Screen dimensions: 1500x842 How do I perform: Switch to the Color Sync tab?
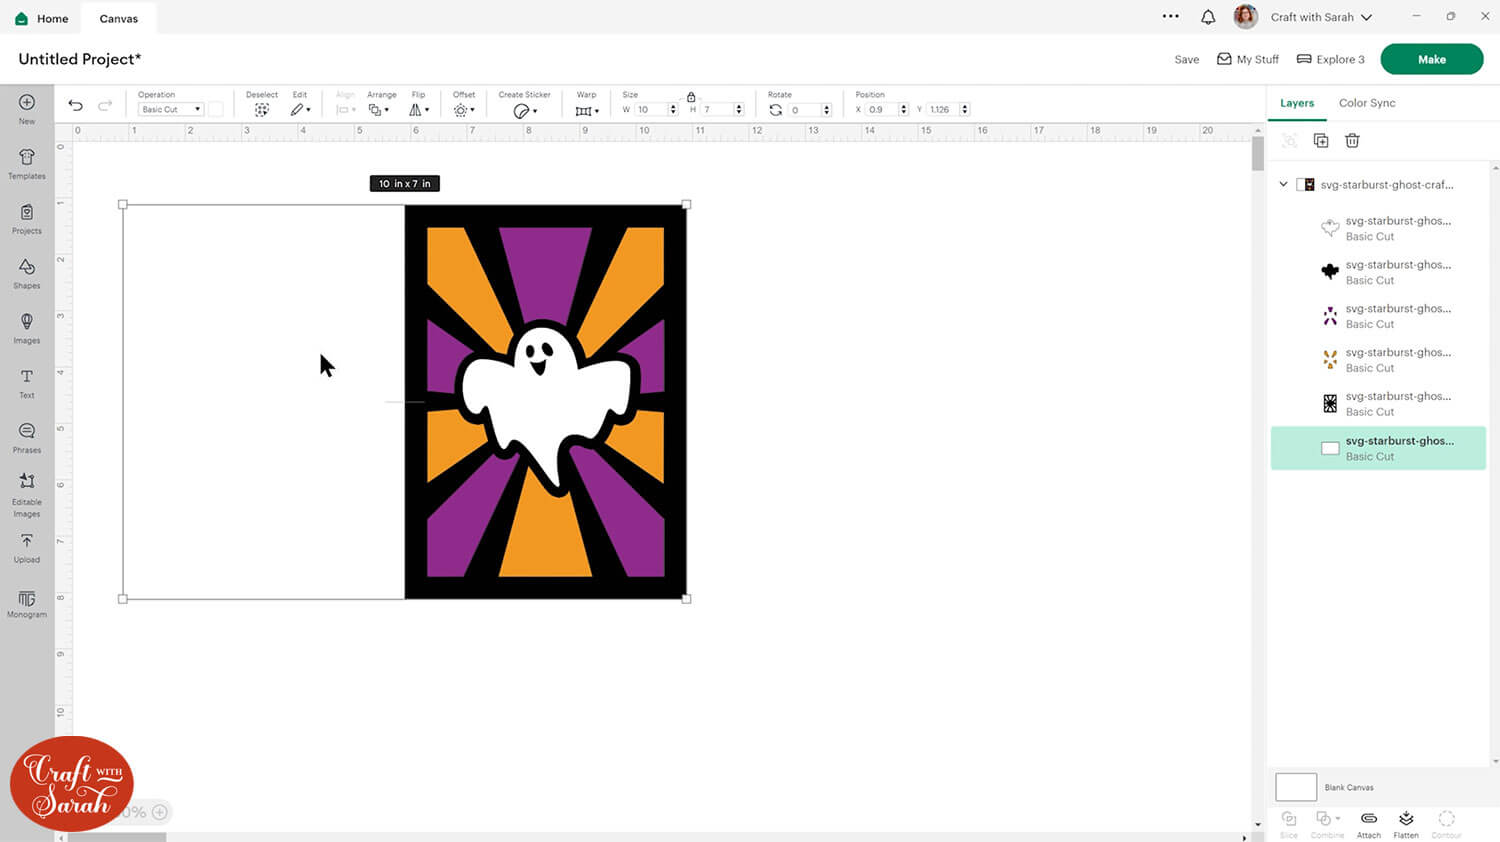1366,103
